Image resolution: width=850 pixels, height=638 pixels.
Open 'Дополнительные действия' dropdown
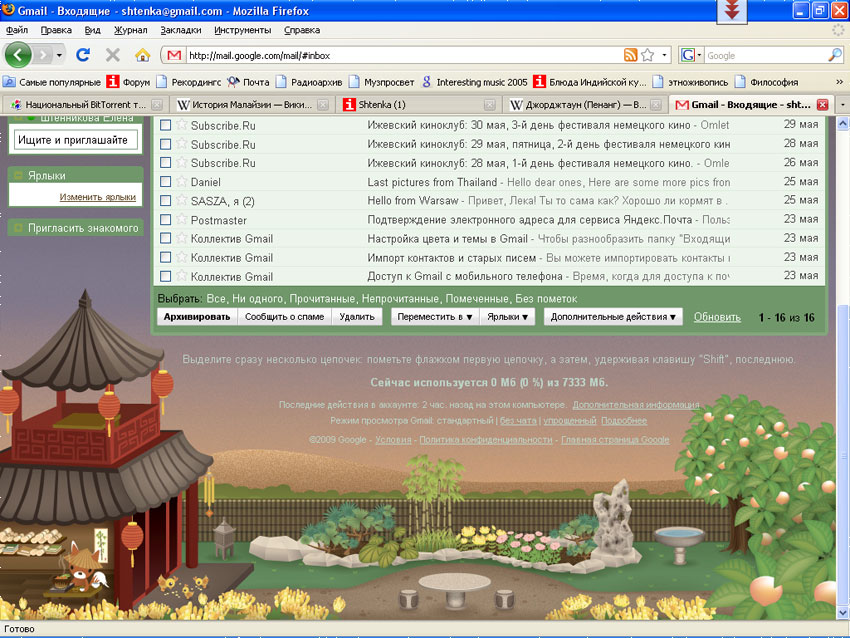tap(613, 317)
